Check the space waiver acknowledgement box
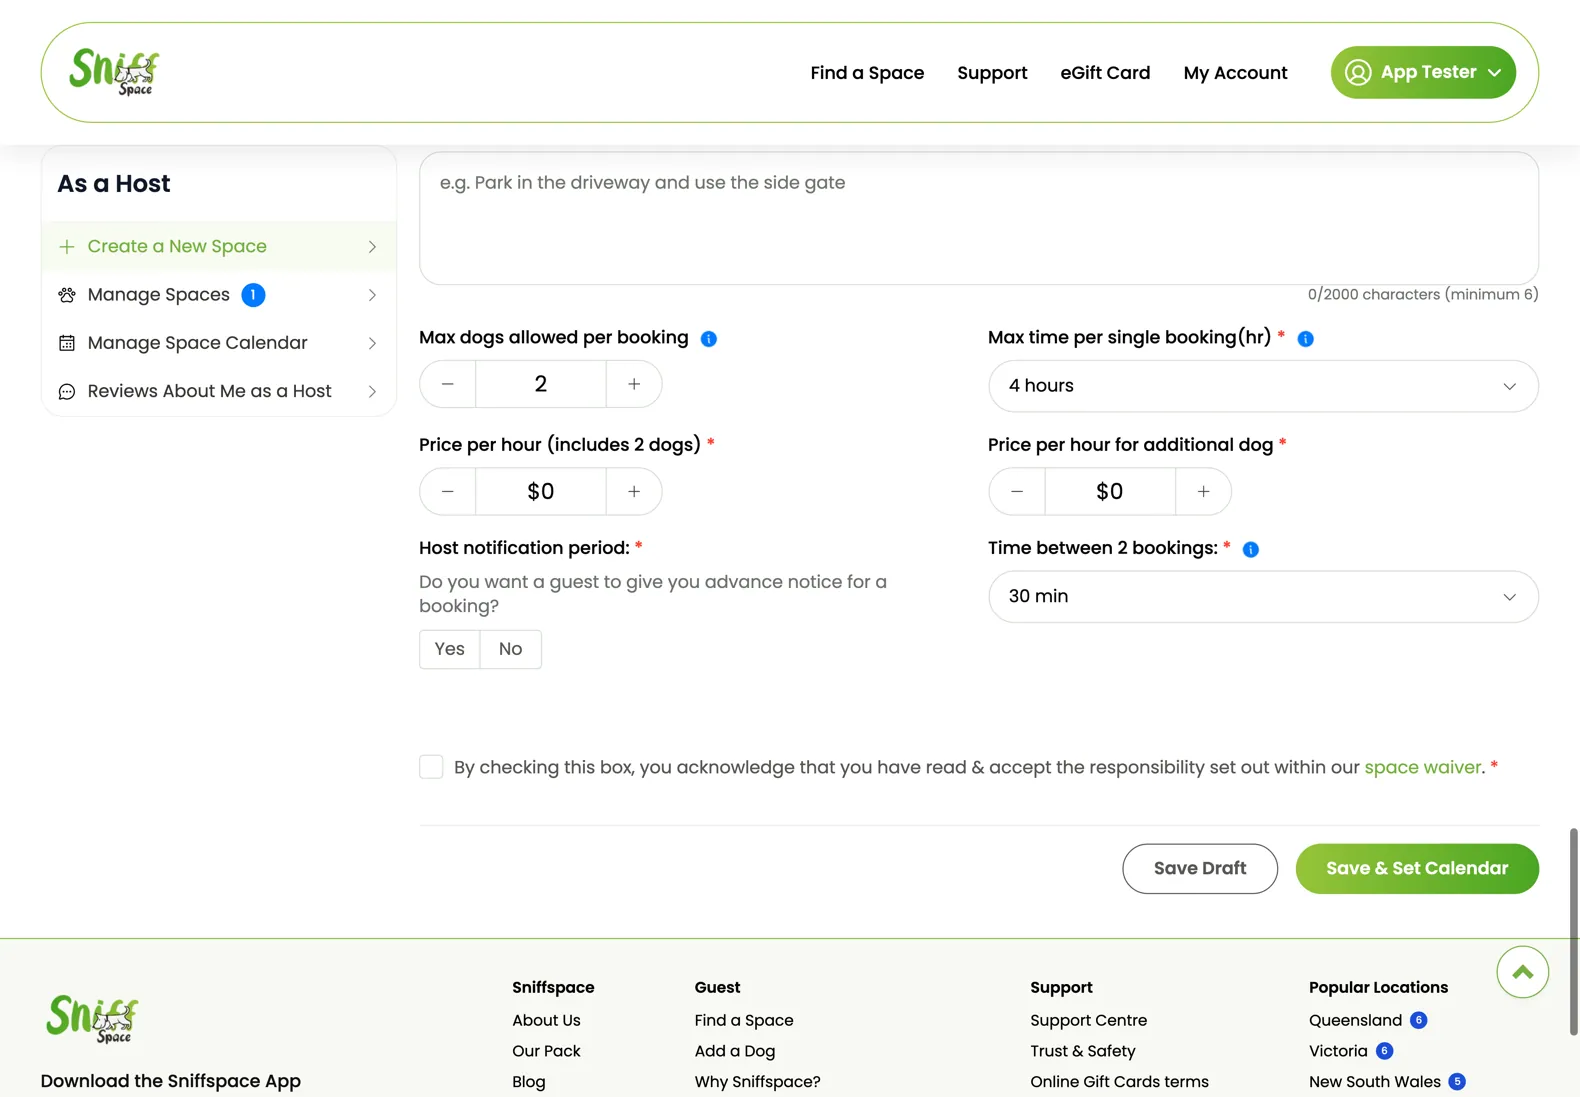 431,767
